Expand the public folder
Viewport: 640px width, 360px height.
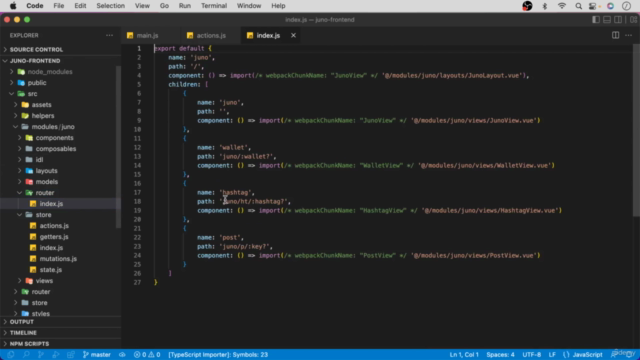pos(37,83)
